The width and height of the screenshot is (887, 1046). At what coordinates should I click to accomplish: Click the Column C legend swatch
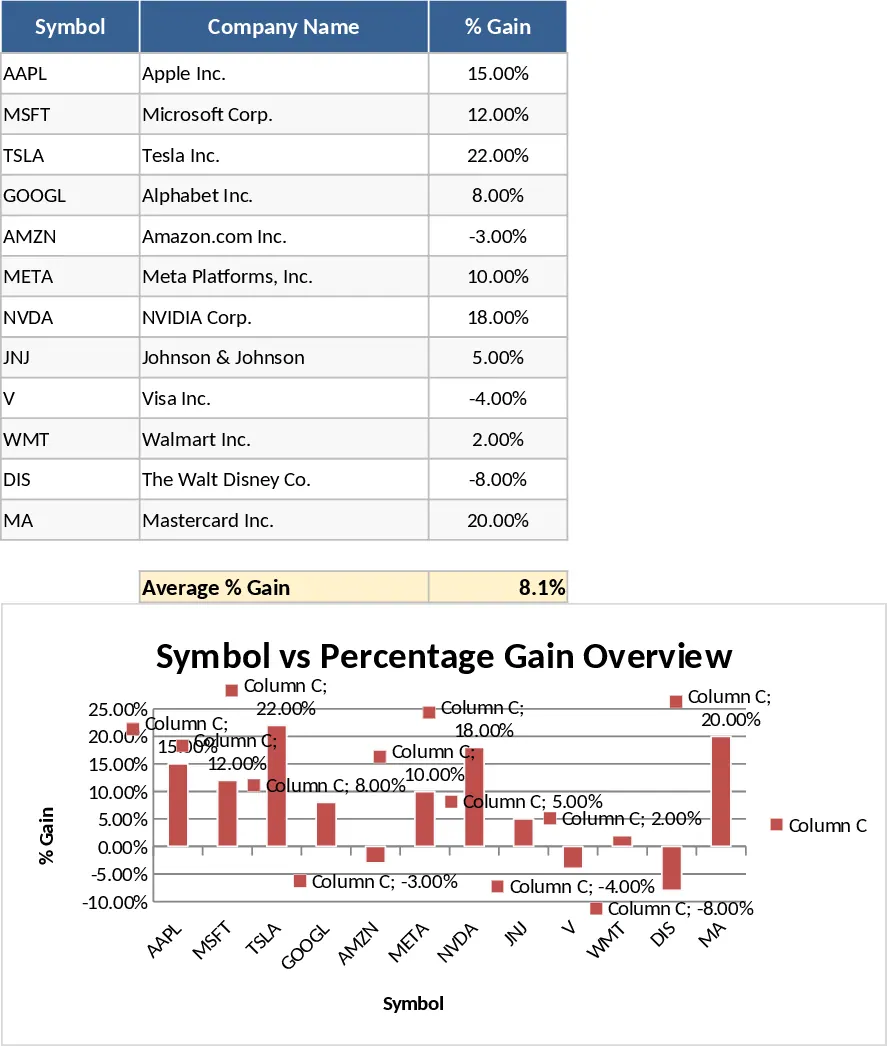click(x=776, y=825)
